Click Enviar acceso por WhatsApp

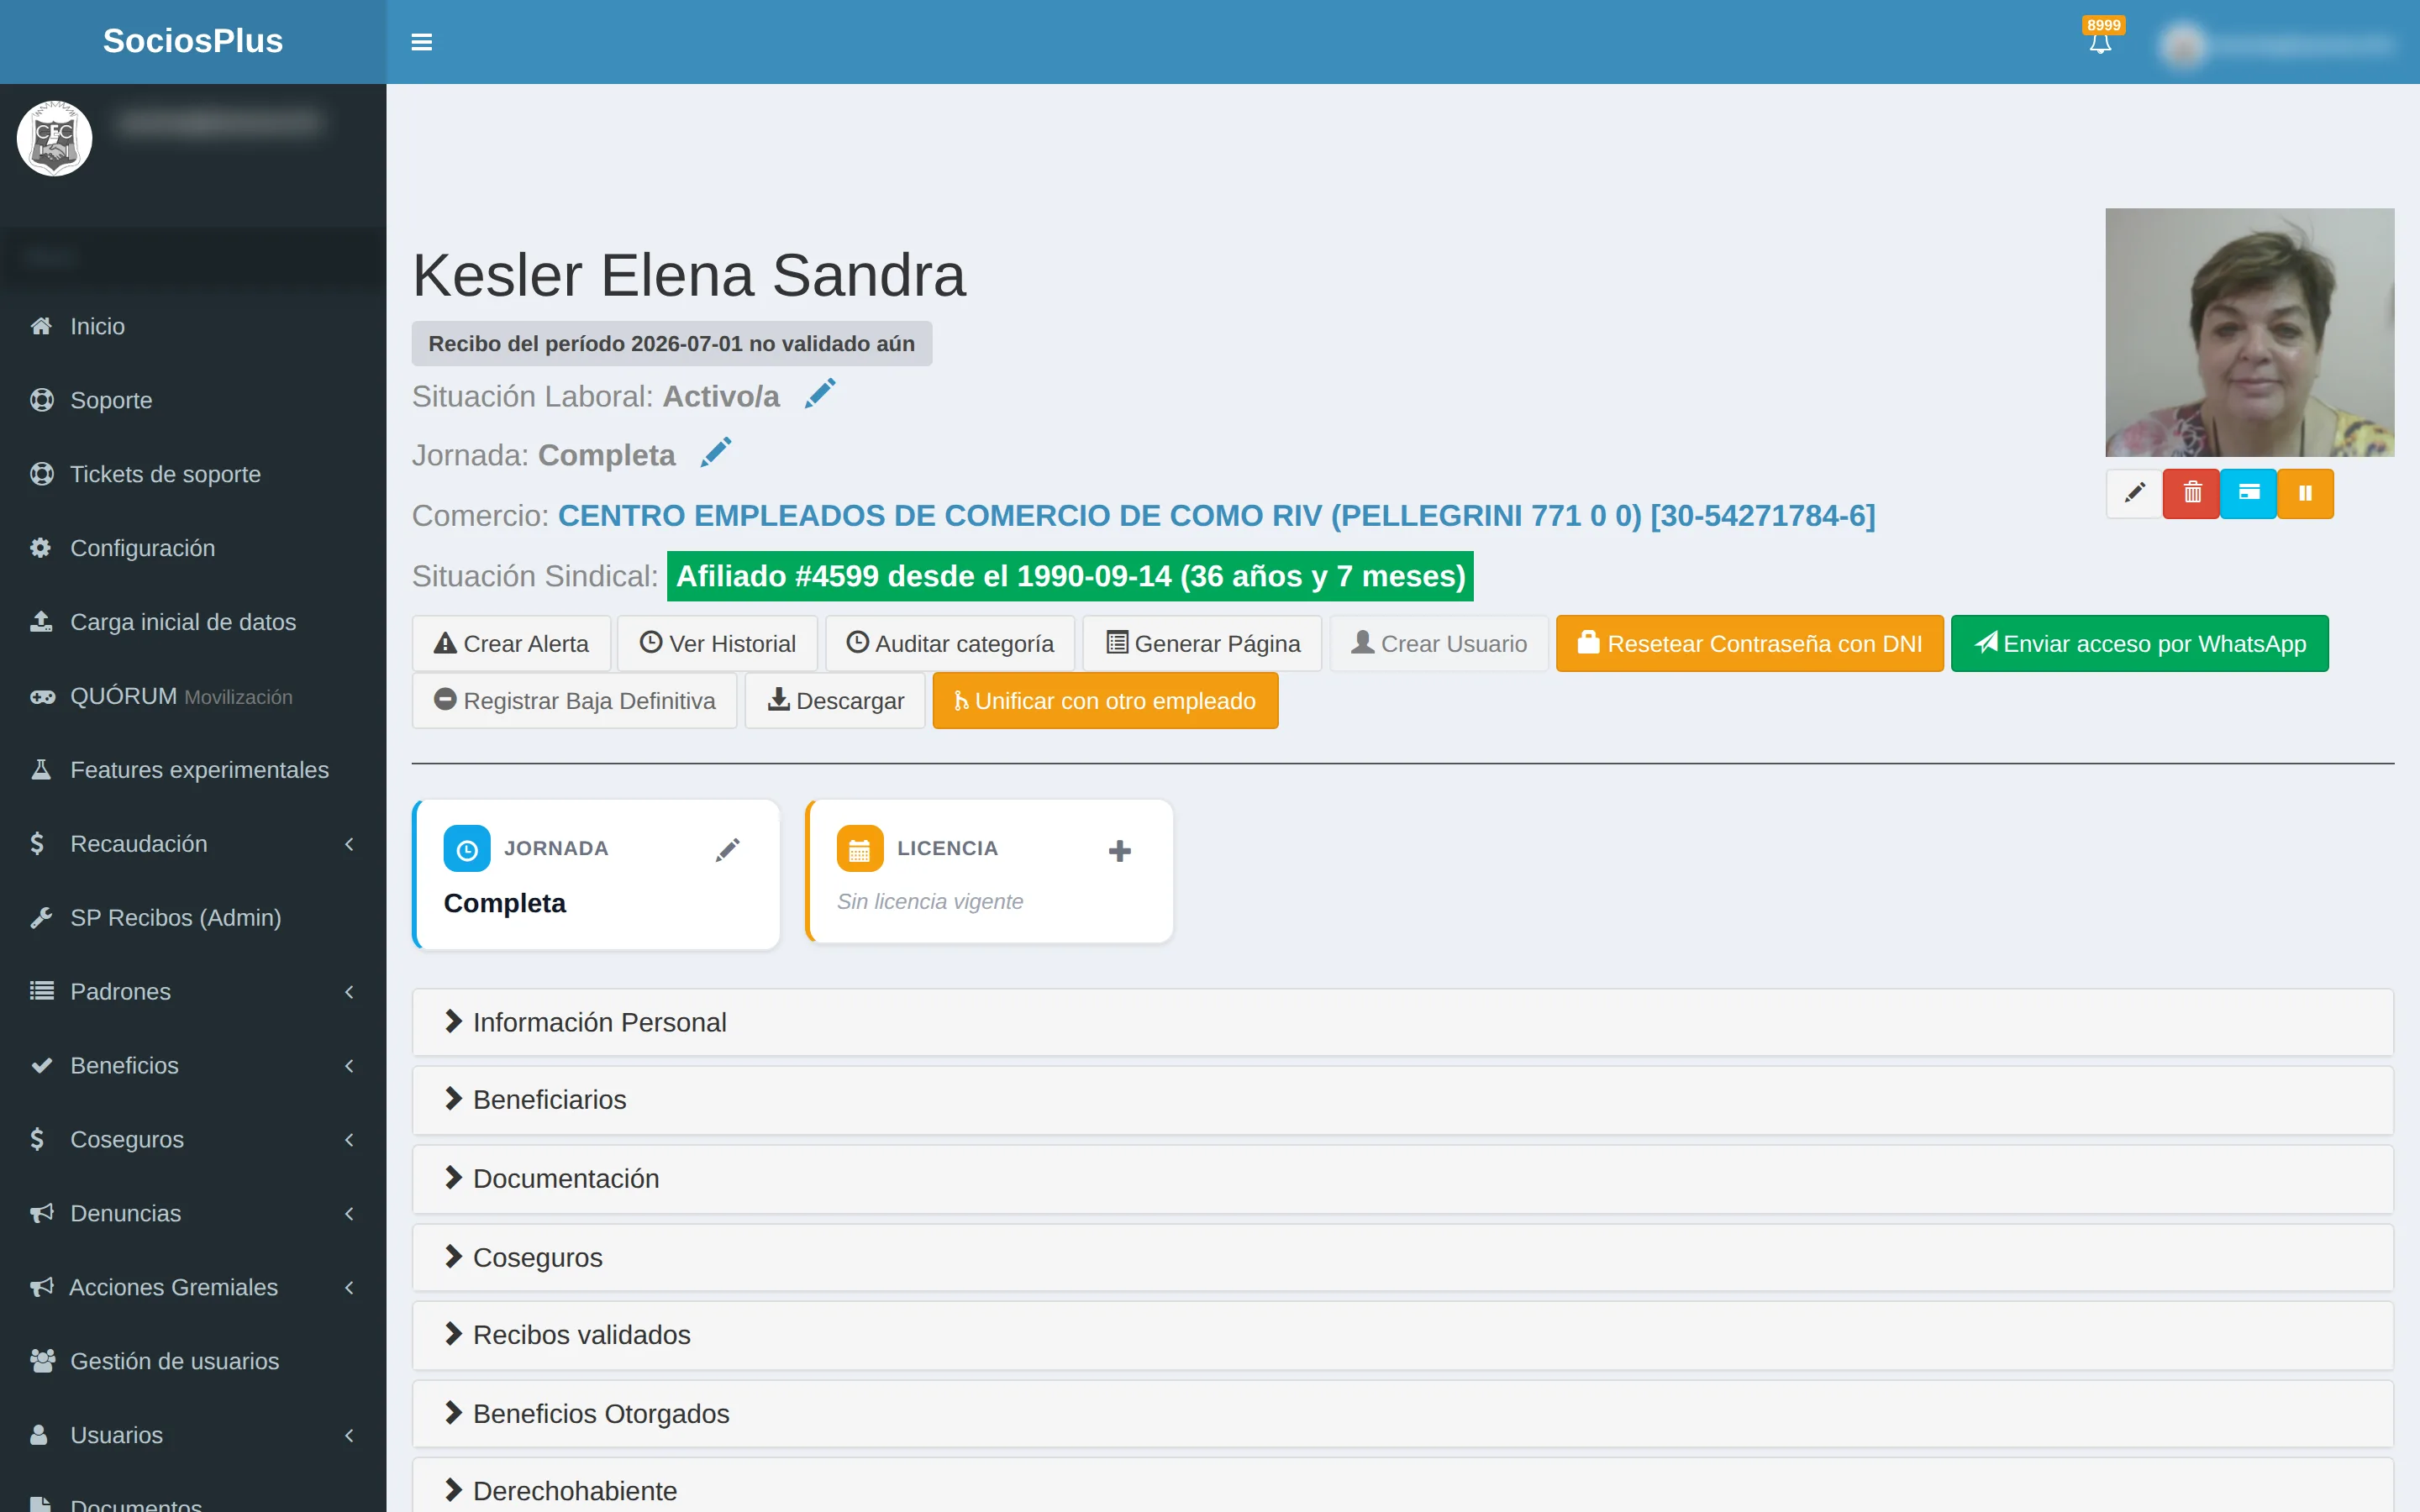pyautogui.click(x=2140, y=643)
